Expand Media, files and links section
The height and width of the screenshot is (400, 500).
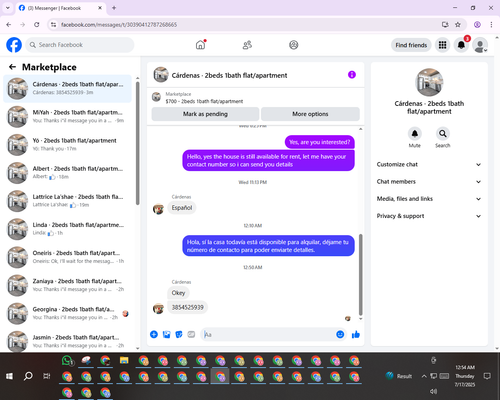coord(429,199)
